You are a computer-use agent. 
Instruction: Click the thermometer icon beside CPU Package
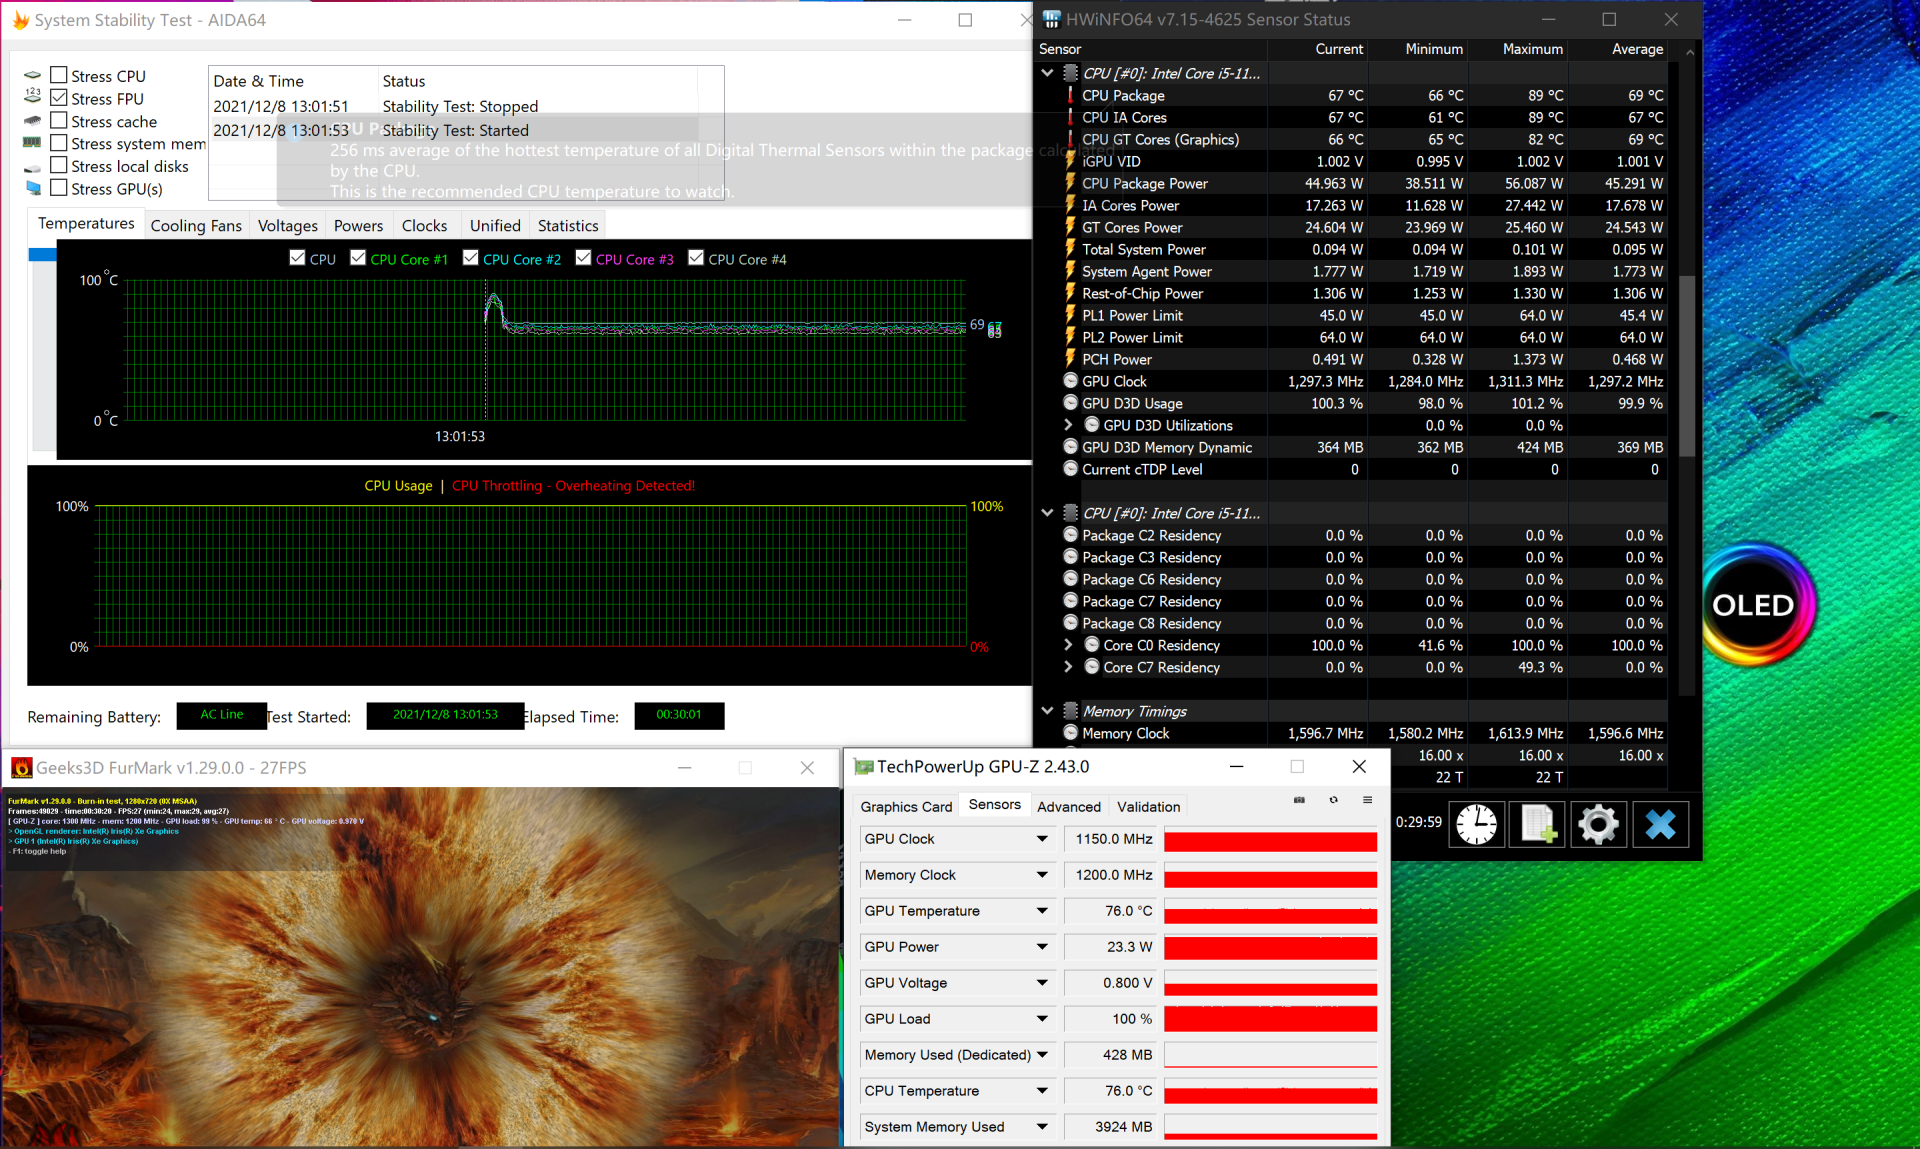[1070, 95]
